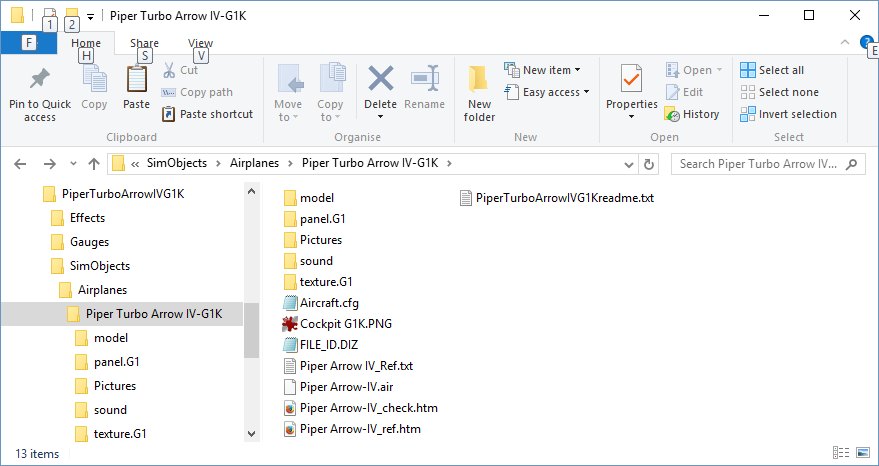
Task: Click the Cut scissors icon
Action: 169,70
